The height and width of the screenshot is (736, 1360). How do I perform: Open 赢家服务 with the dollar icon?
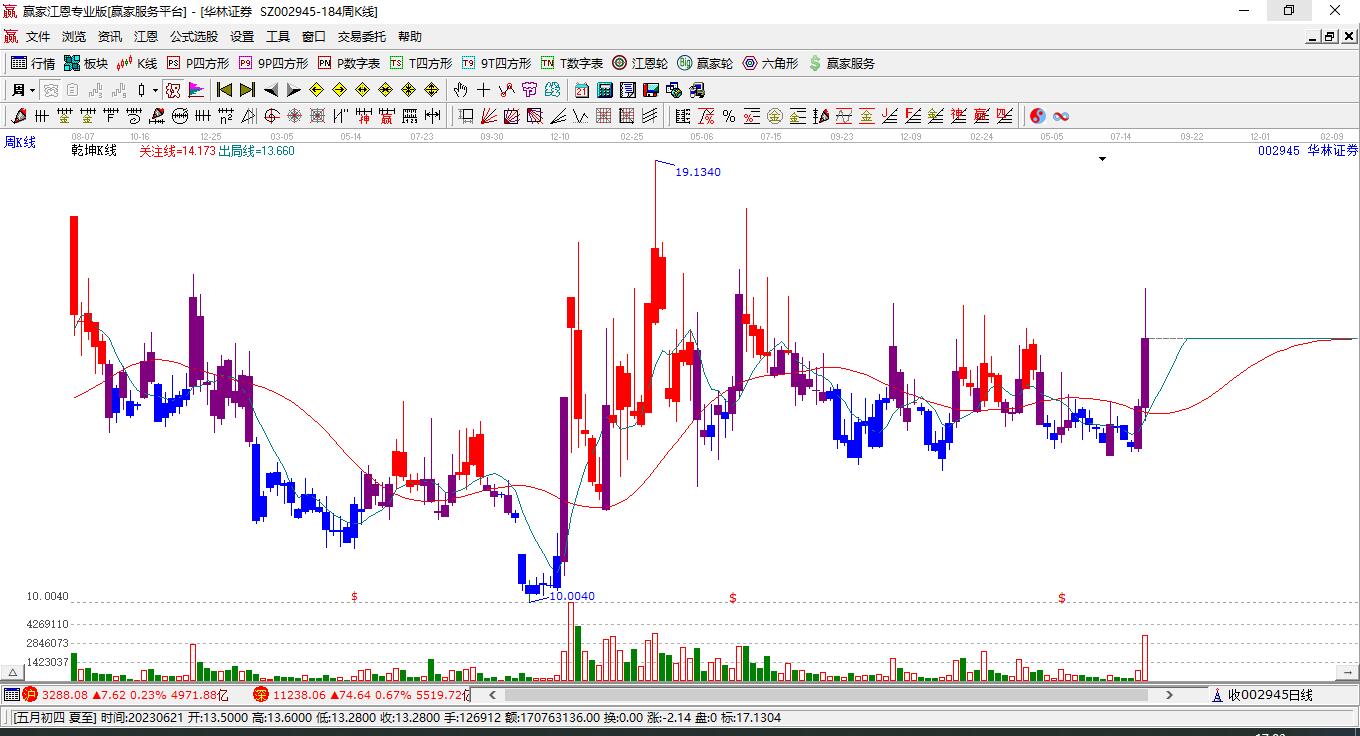tap(841, 63)
